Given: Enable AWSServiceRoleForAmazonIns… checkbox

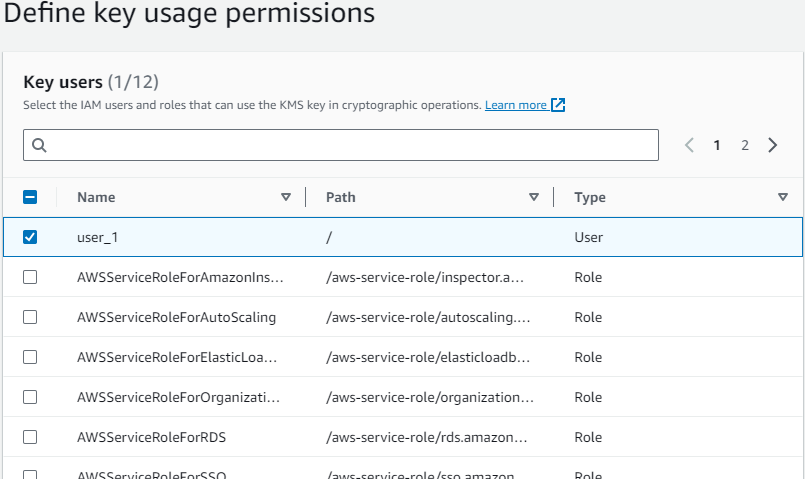Looking at the screenshot, I should coord(30,277).
